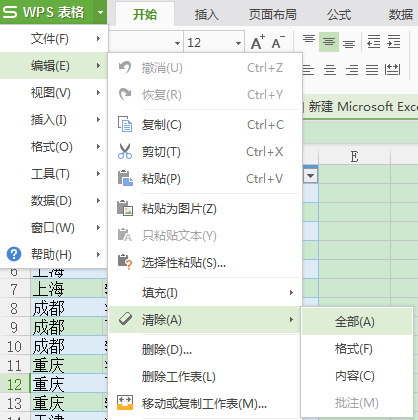Image resolution: width=418 pixels, height=420 pixels.
Task: Choose 剪切(T) from the edit menu
Action: point(205,152)
